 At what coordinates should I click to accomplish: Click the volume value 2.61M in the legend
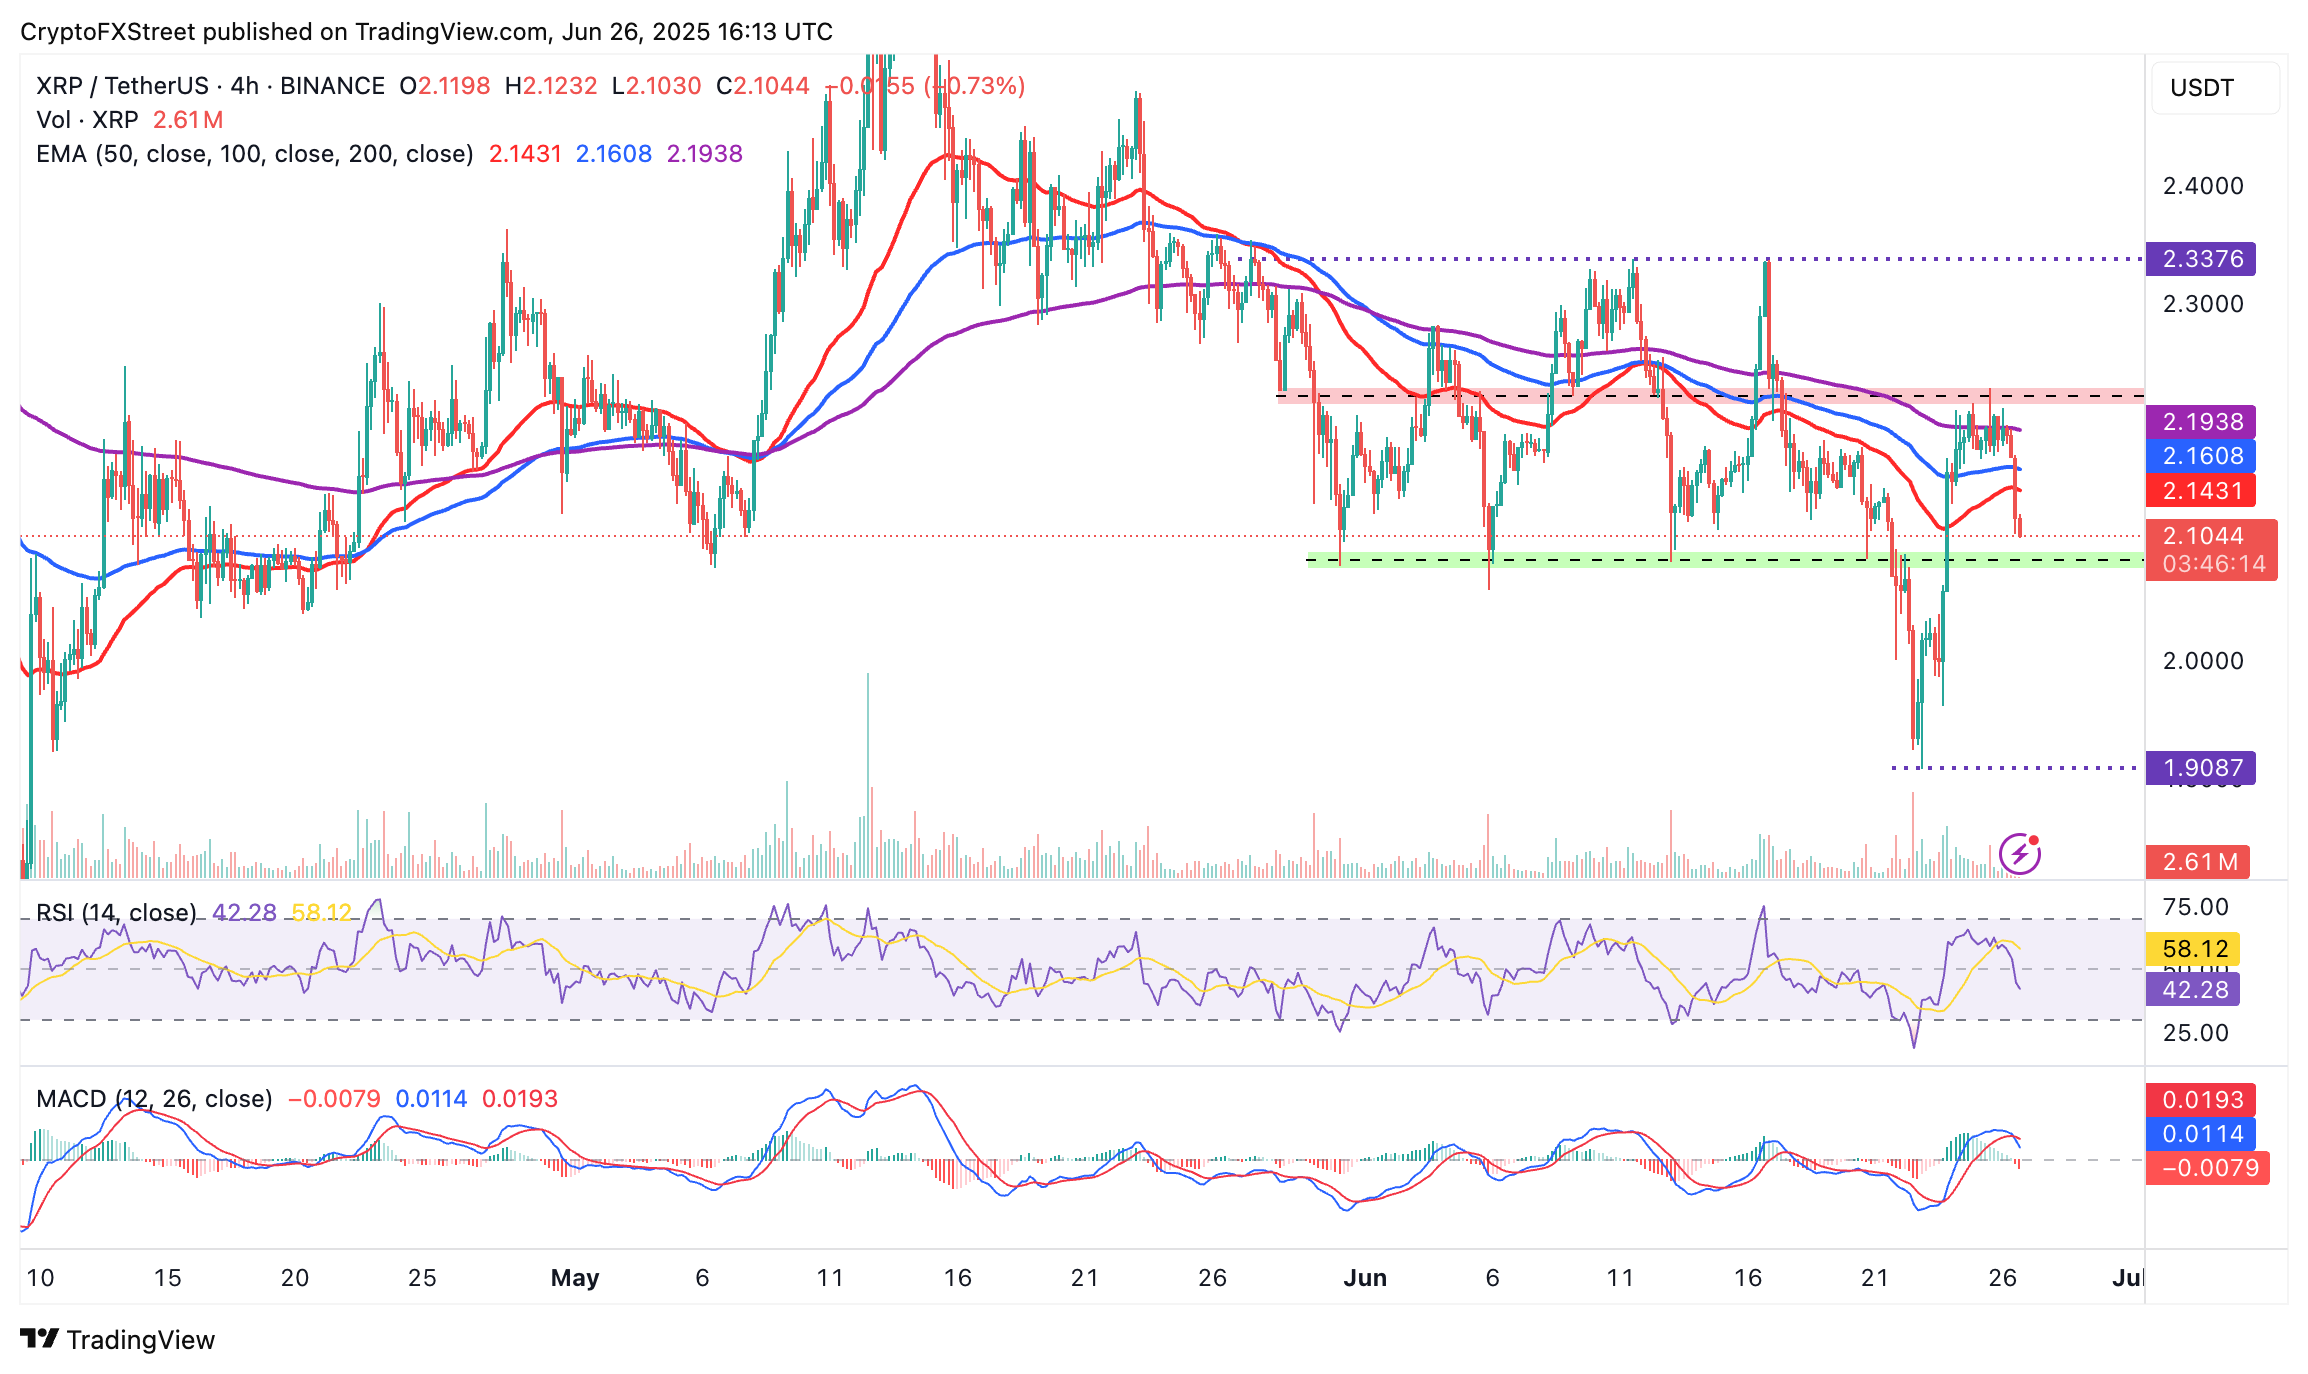pos(188,120)
